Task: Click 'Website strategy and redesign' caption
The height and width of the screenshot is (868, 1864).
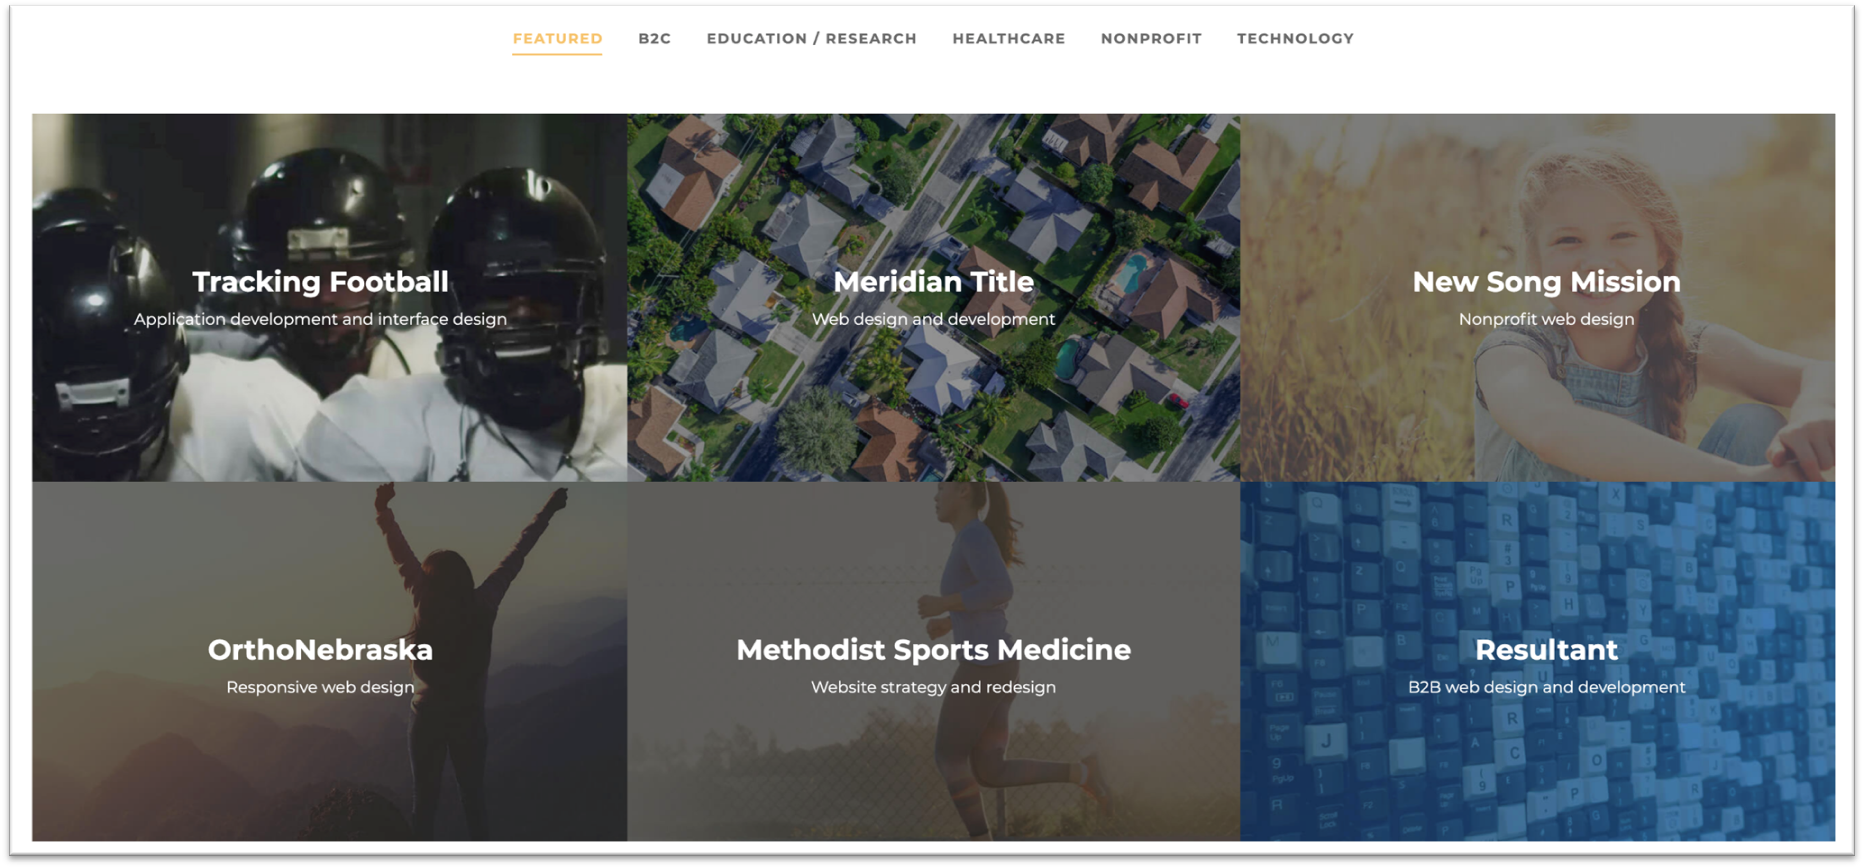Action: click(933, 687)
